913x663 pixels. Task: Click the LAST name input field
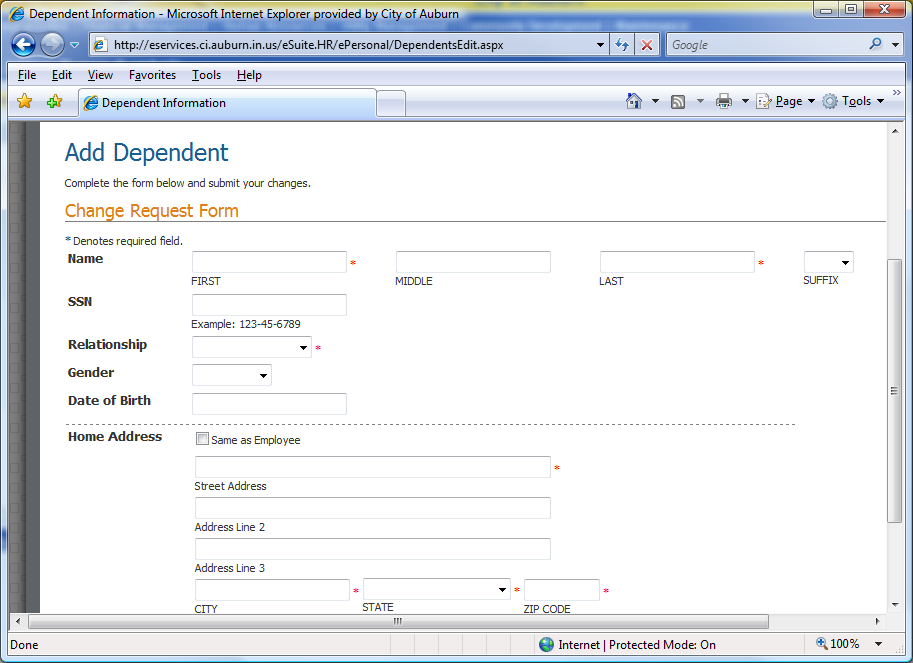click(677, 262)
